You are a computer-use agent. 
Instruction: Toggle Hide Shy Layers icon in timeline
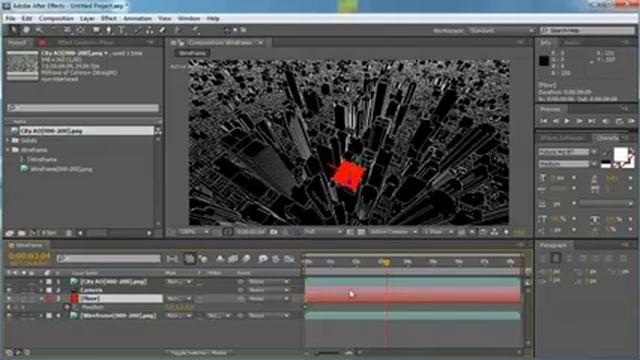point(220,259)
